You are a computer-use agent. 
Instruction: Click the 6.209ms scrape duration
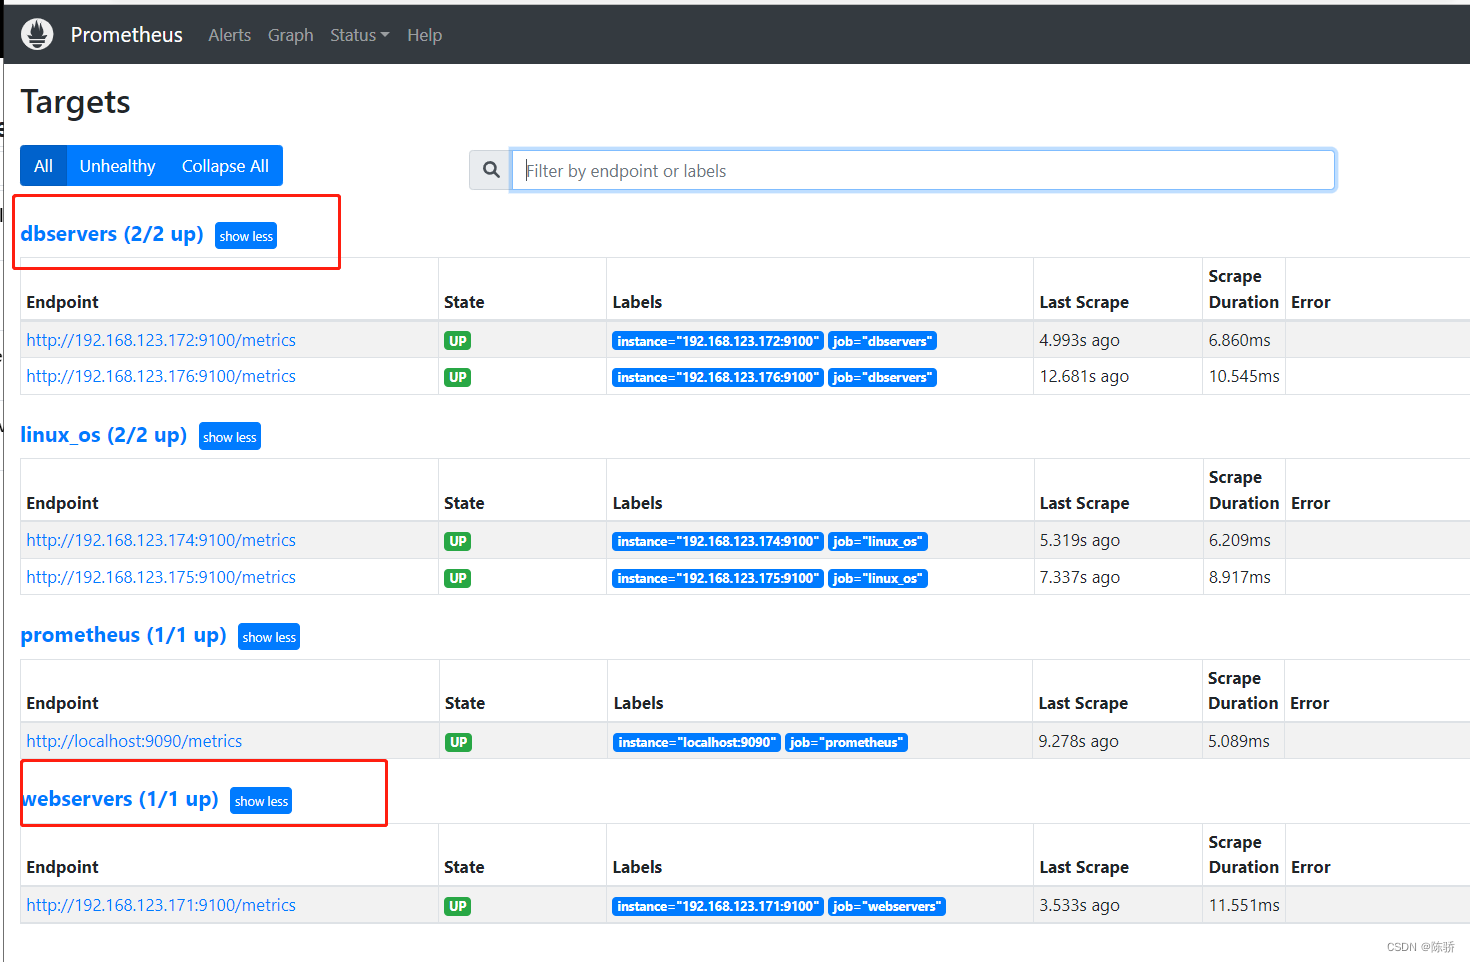pyautogui.click(x=1239, y=540)
